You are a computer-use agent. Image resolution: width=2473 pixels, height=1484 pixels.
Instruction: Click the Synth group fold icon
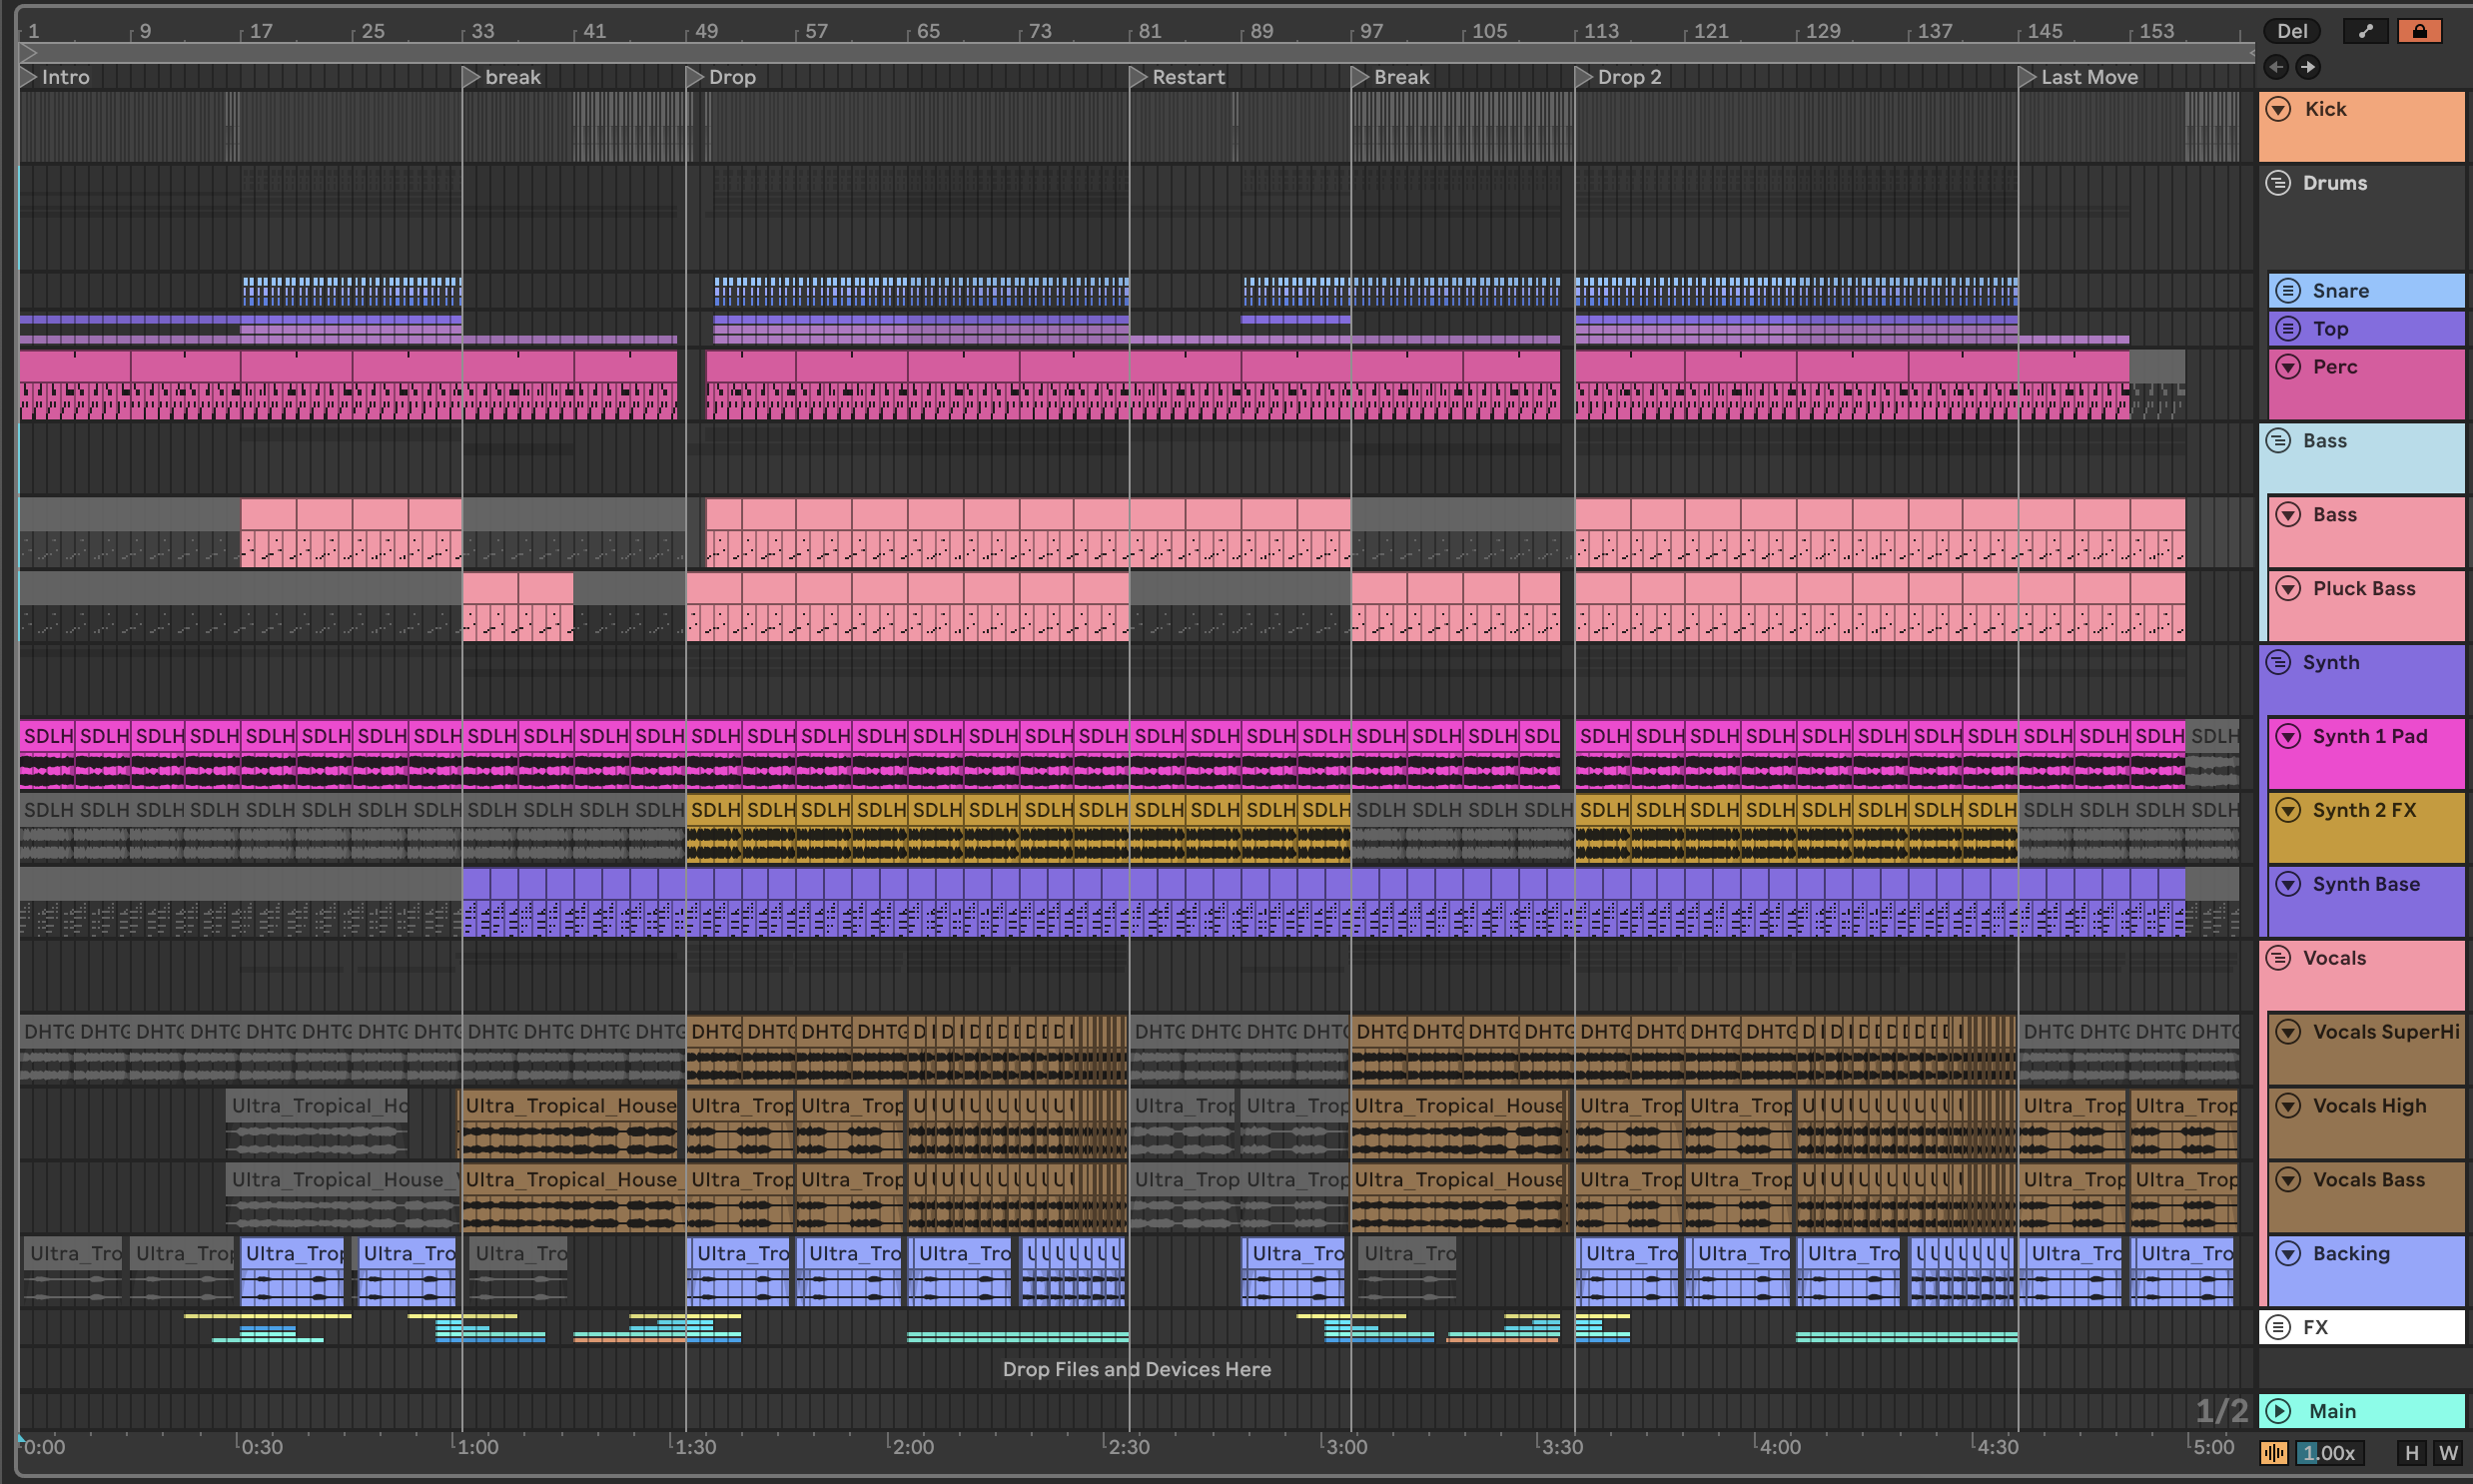point(2278,662)
